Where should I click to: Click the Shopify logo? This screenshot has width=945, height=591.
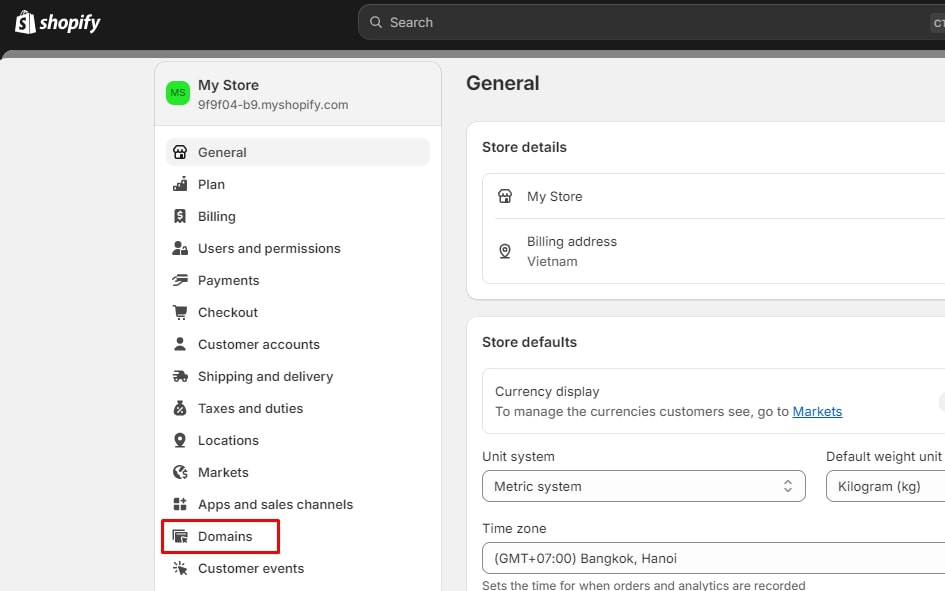pos(57,22)
